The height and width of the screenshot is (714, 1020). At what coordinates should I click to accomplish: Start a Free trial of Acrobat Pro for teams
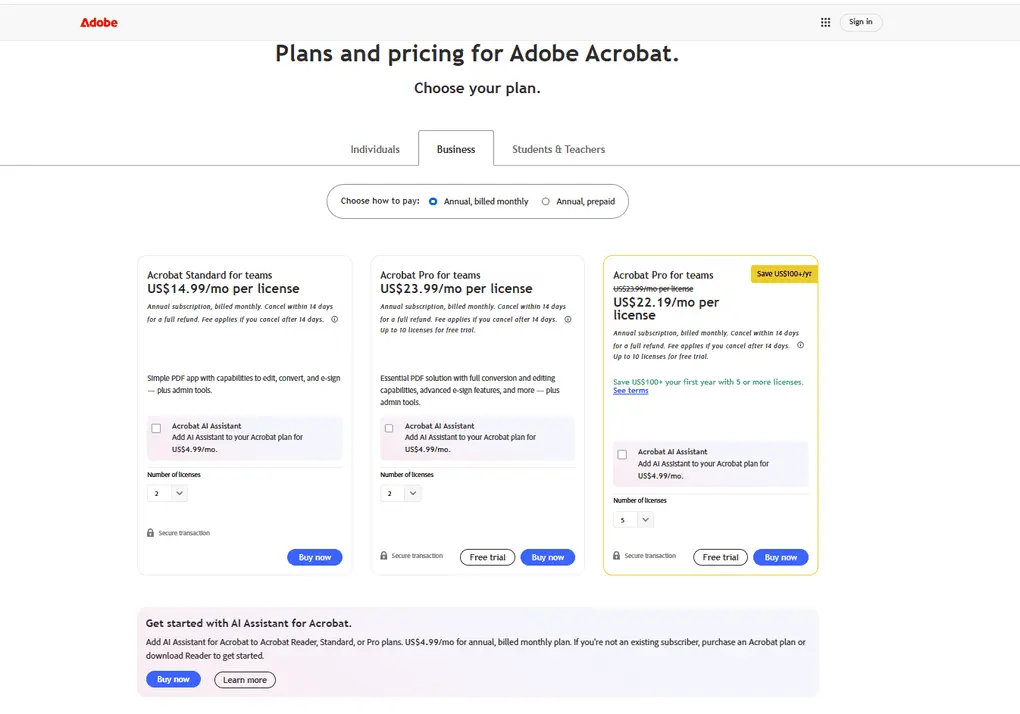487,557
